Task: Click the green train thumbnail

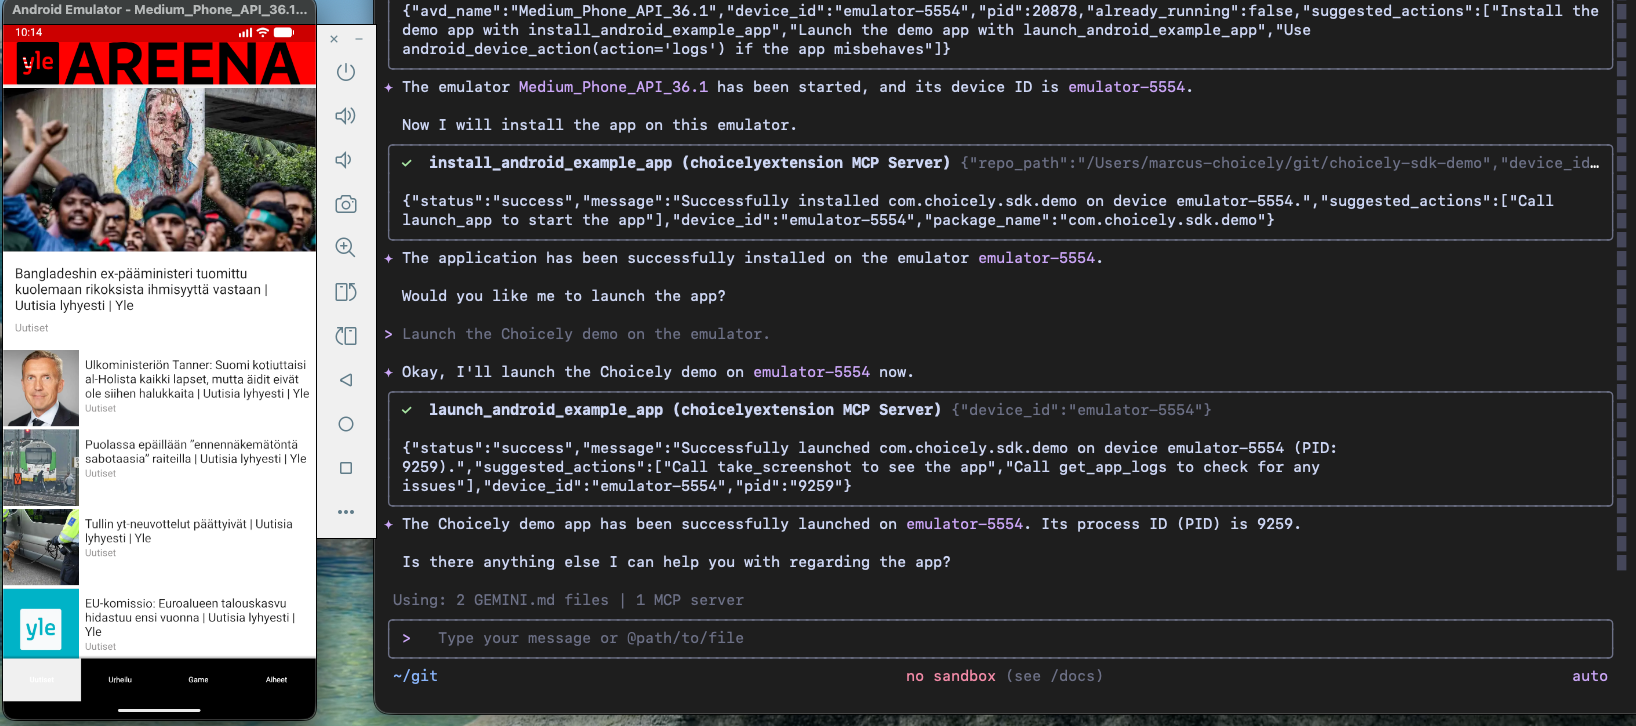Action: point(41,467)
